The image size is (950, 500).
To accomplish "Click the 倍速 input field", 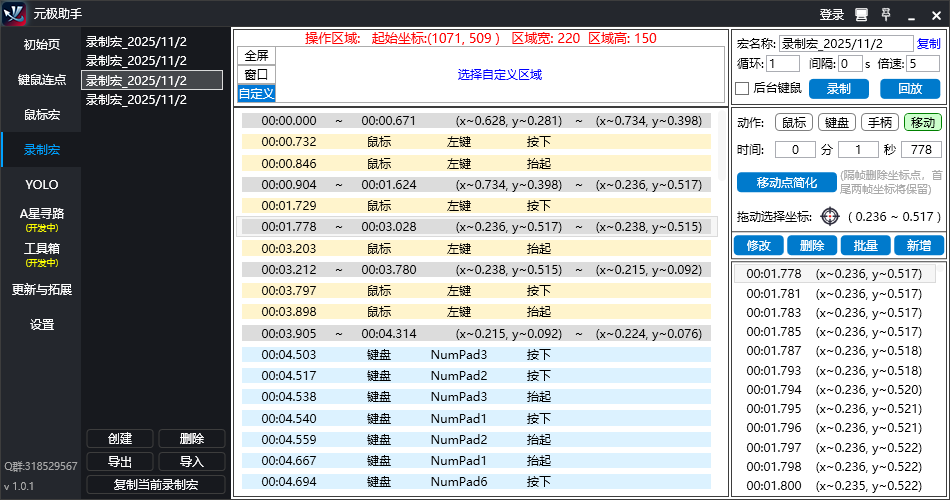I will [x=923, y=64].
